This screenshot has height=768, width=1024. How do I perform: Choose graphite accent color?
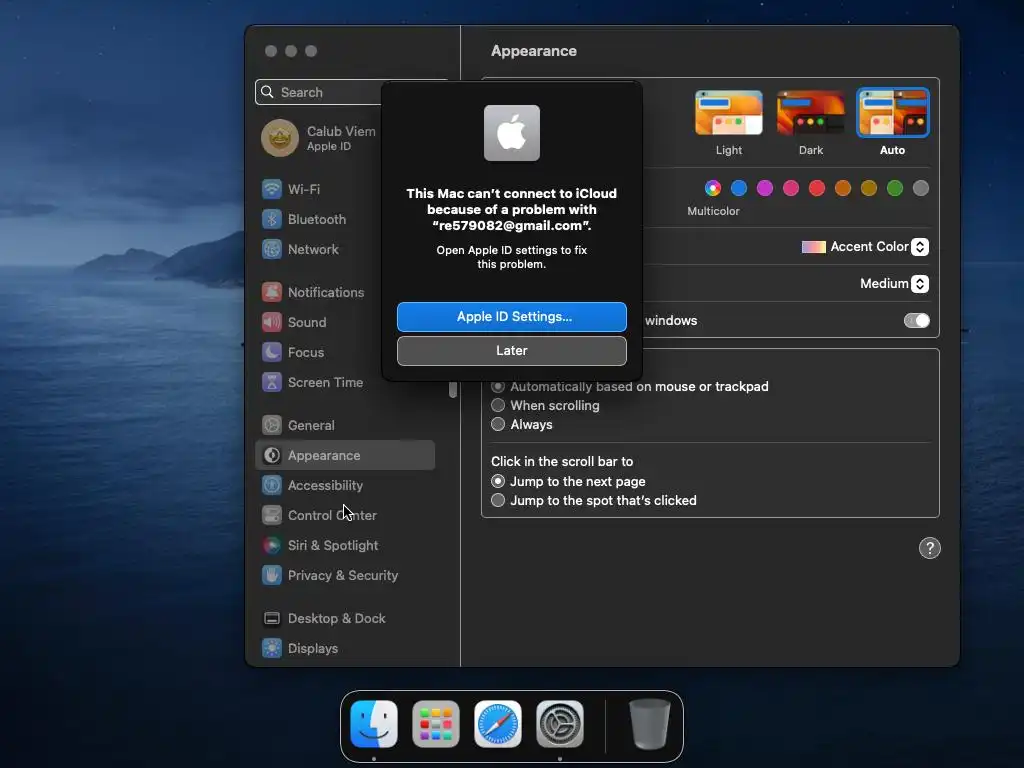coord(921,189)
